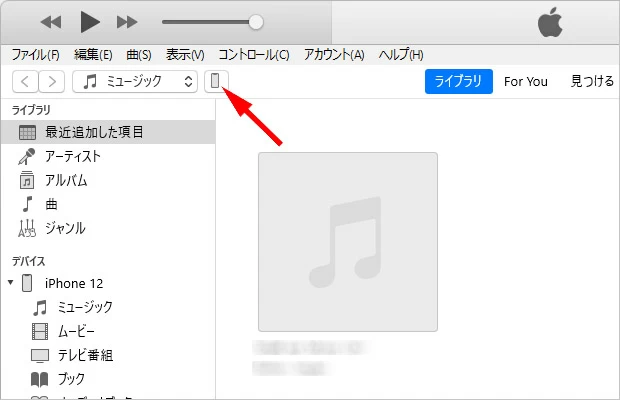Select 最近追加した項目 in the sidebar
Viewport: 620px width, 400px height.
point(94,132)
